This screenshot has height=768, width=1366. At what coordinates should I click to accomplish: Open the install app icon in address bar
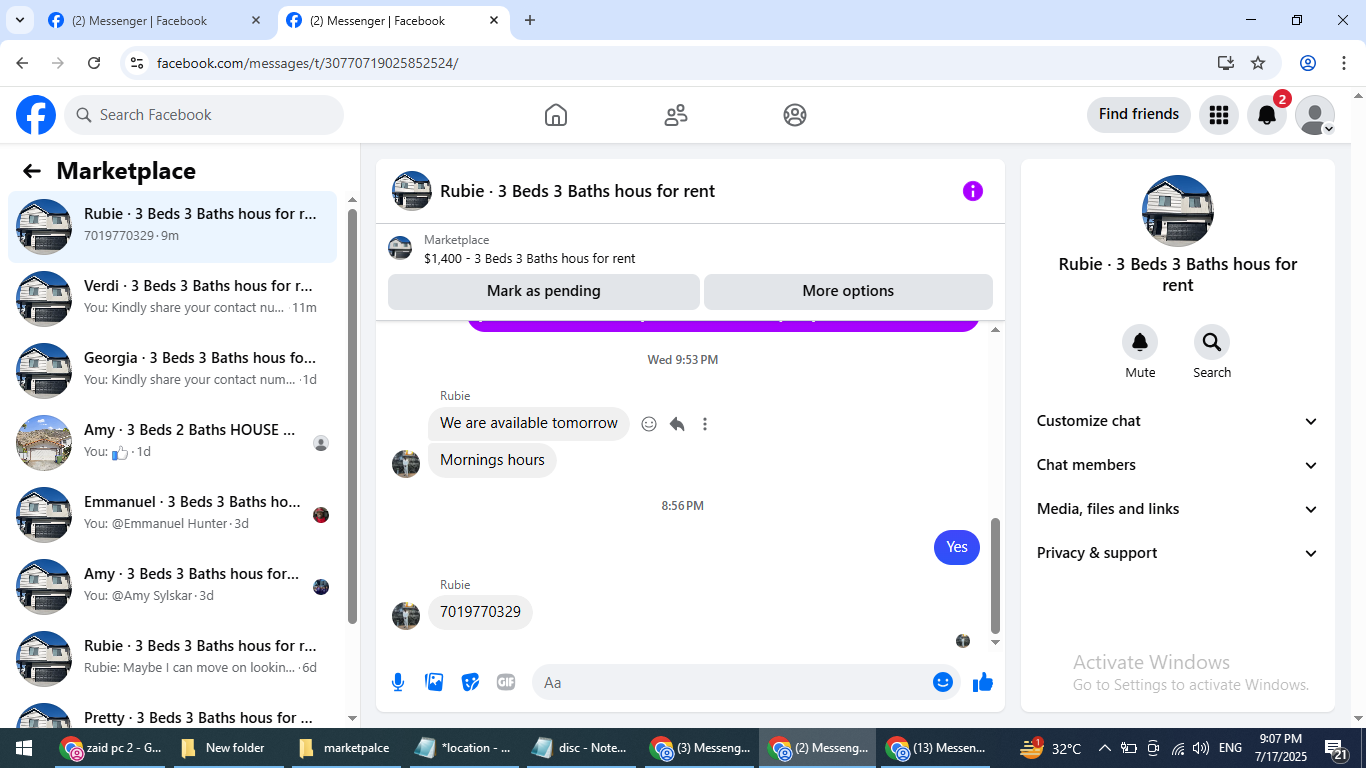[1226, 63]
